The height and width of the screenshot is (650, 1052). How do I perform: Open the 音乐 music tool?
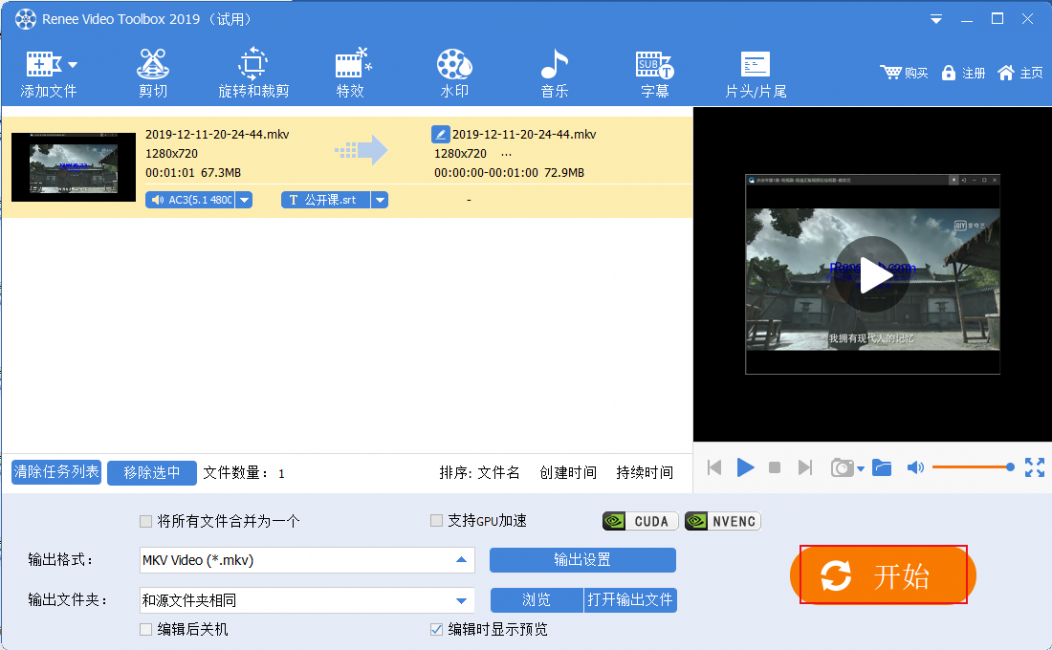pos(554,74)
